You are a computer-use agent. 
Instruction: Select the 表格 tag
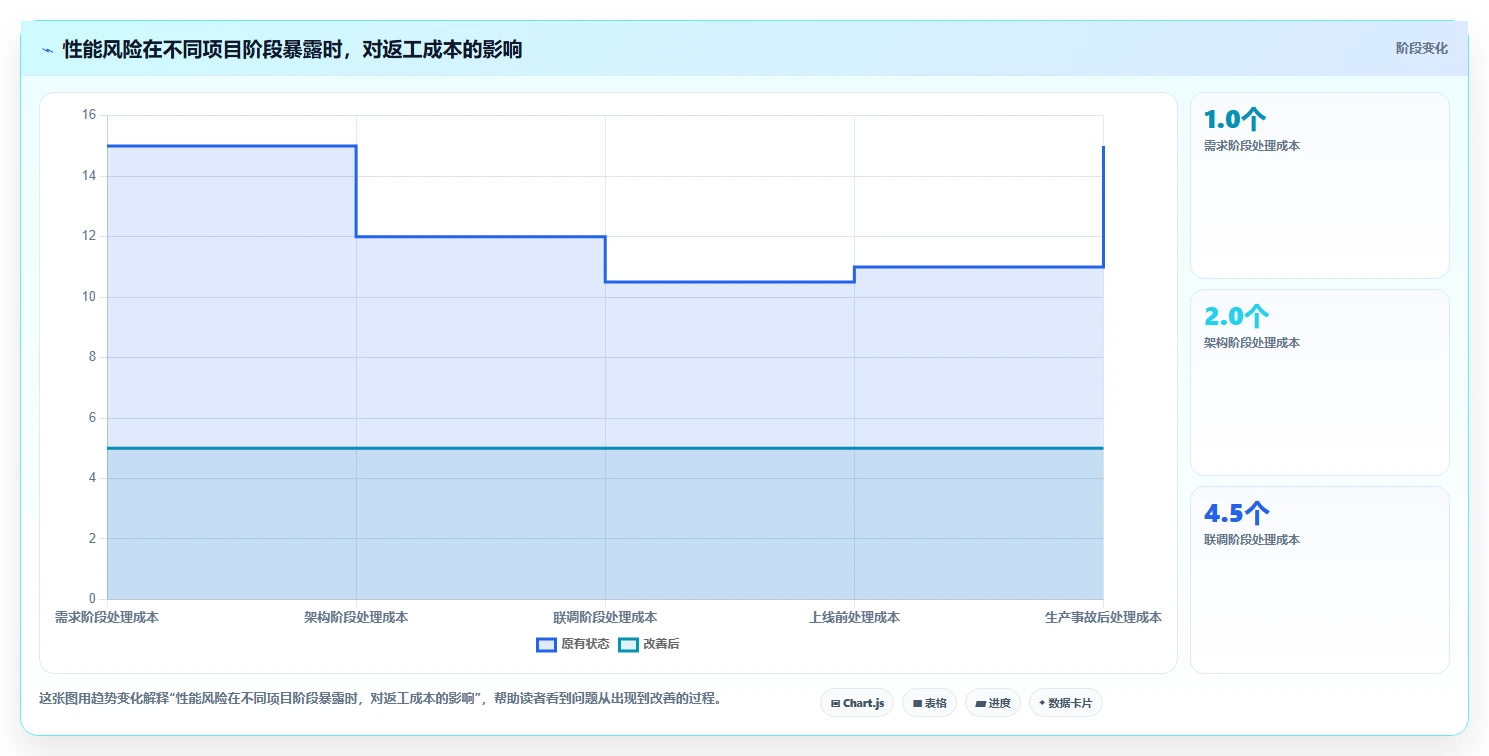pyautogui.click(x=929, y=703)
